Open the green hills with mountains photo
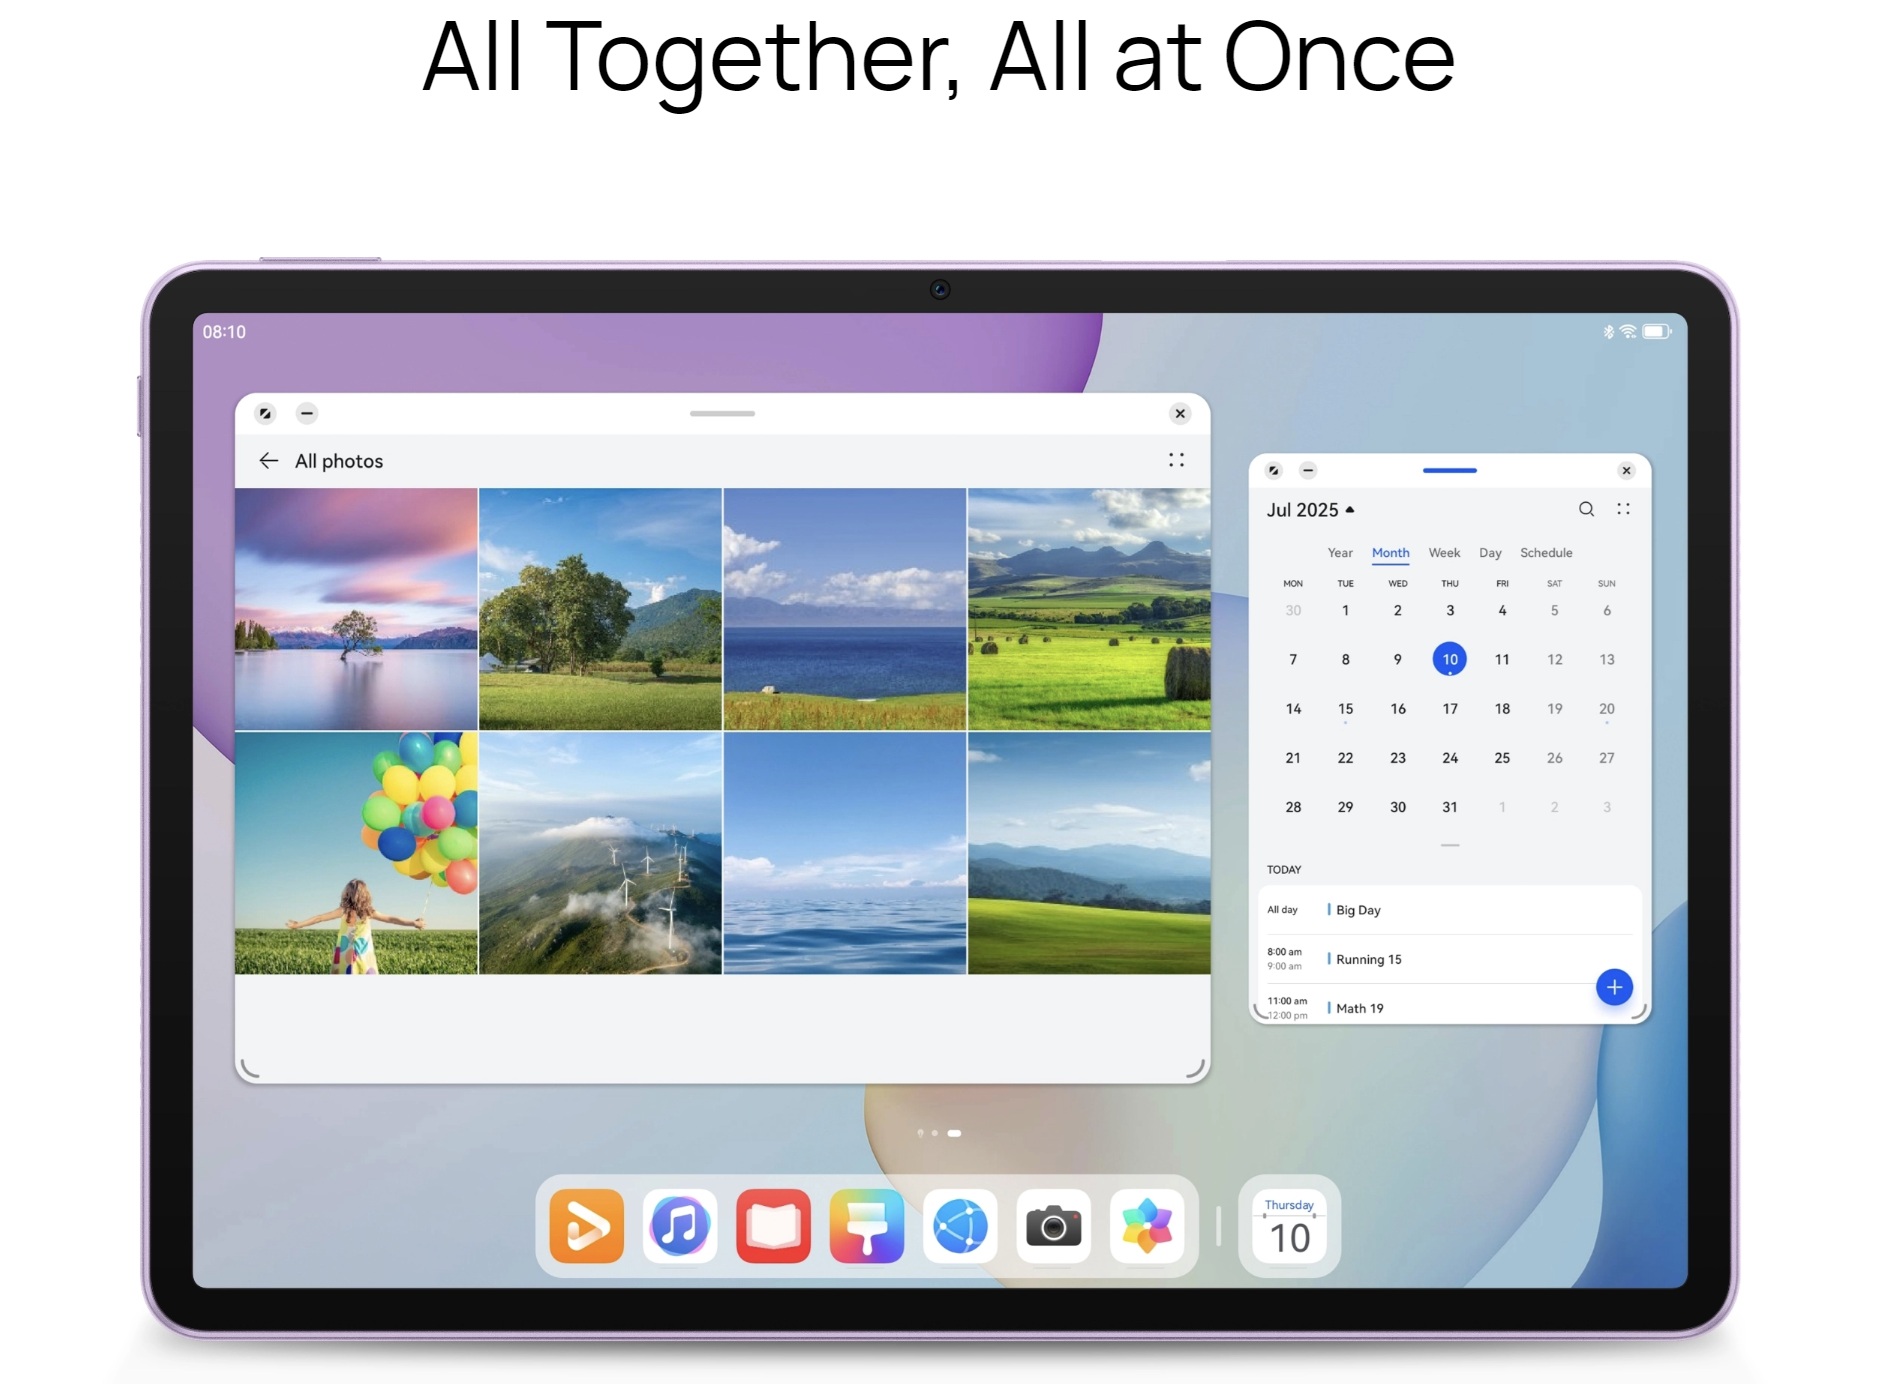This screenshot has width=1880, height=1384. tap(1089, 853)
